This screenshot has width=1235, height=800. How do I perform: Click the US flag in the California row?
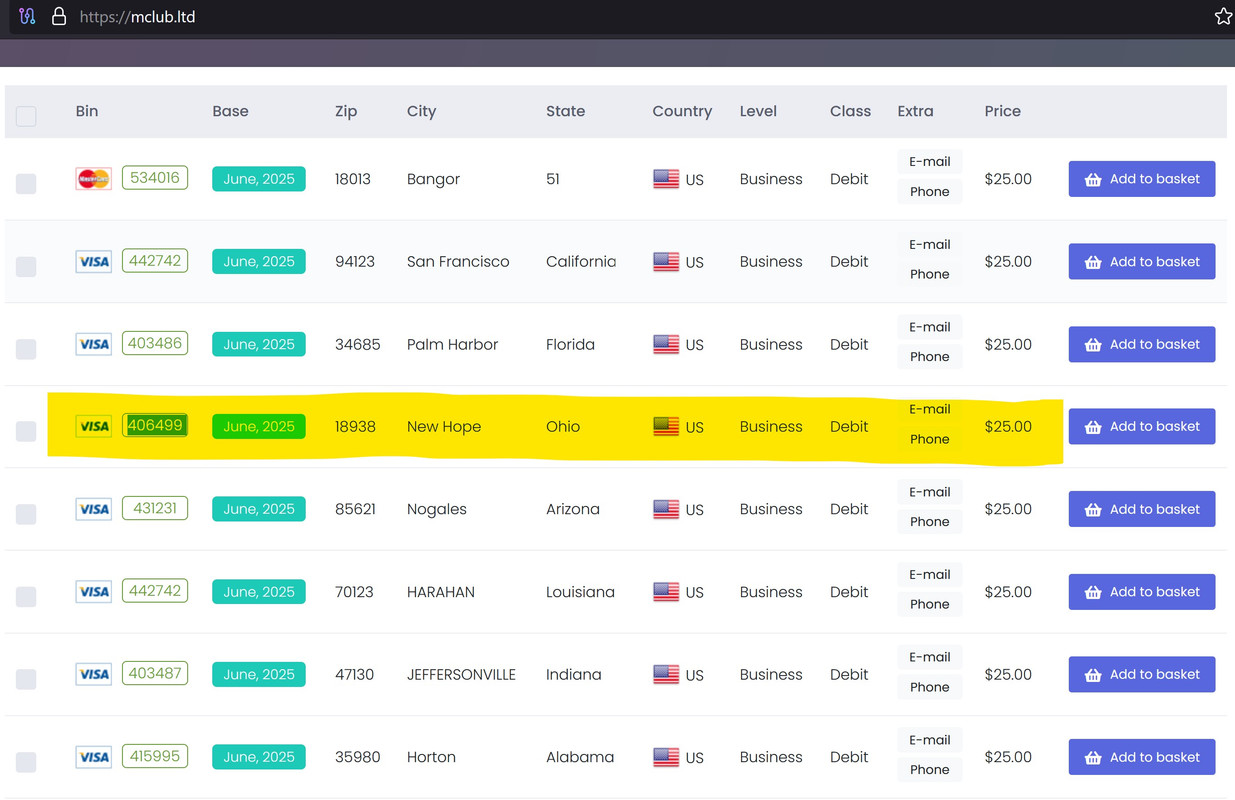point(666,261)
